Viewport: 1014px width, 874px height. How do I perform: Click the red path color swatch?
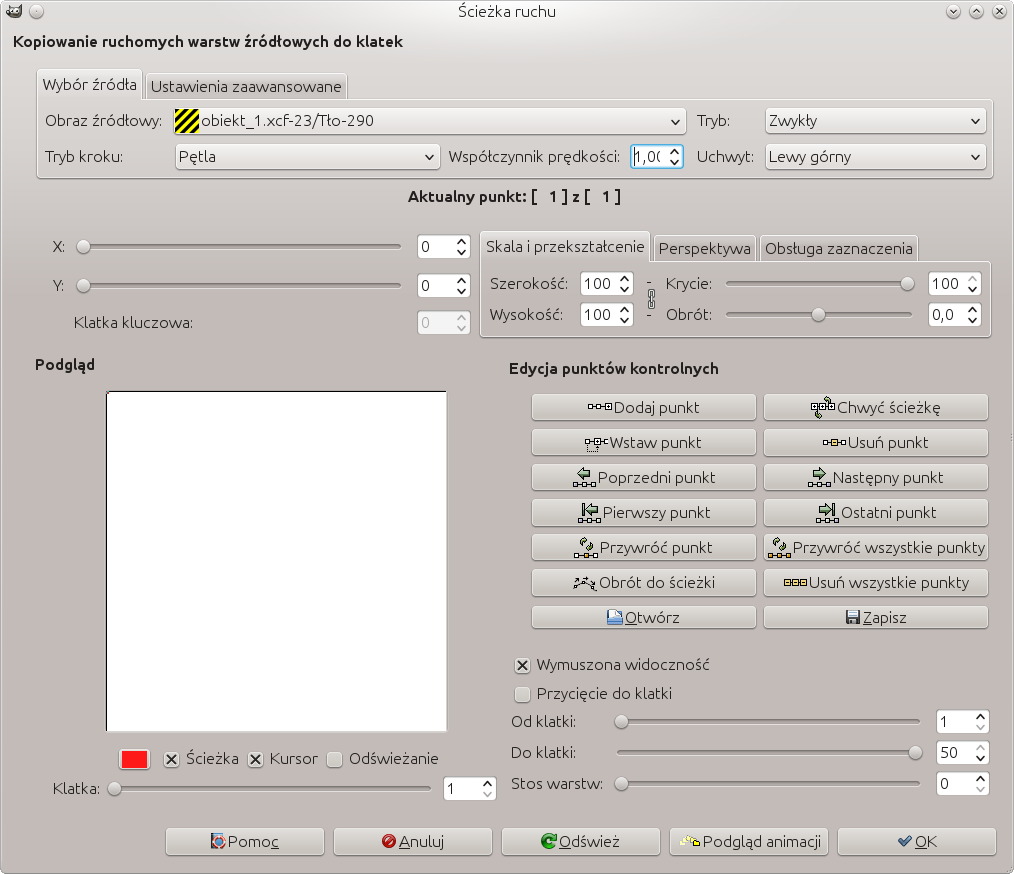[134, 759]
